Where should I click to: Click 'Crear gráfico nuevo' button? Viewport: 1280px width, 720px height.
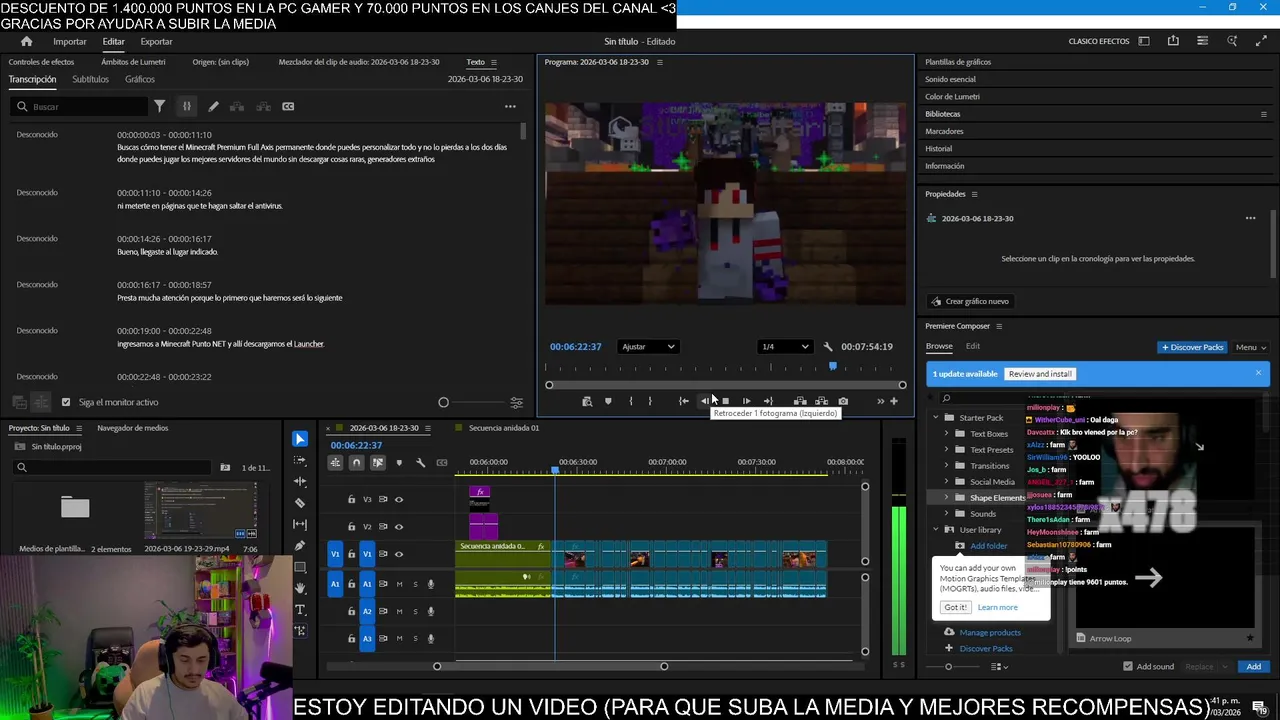[969, 301]
